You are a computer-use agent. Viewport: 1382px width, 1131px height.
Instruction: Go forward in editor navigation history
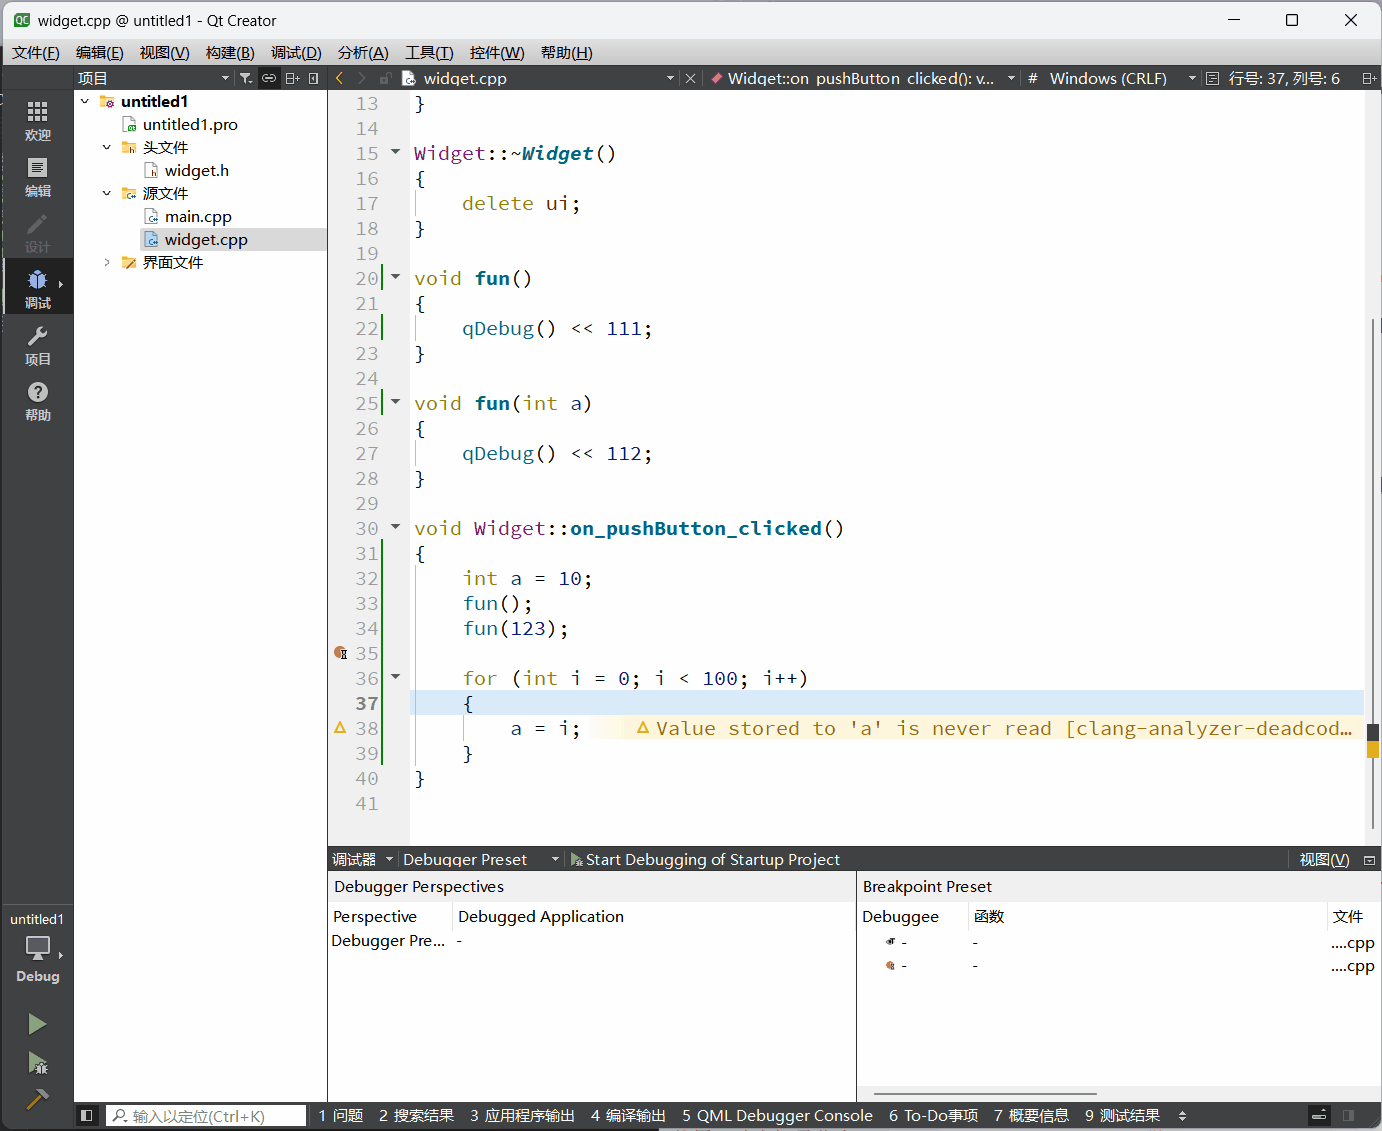coord(362,78)
